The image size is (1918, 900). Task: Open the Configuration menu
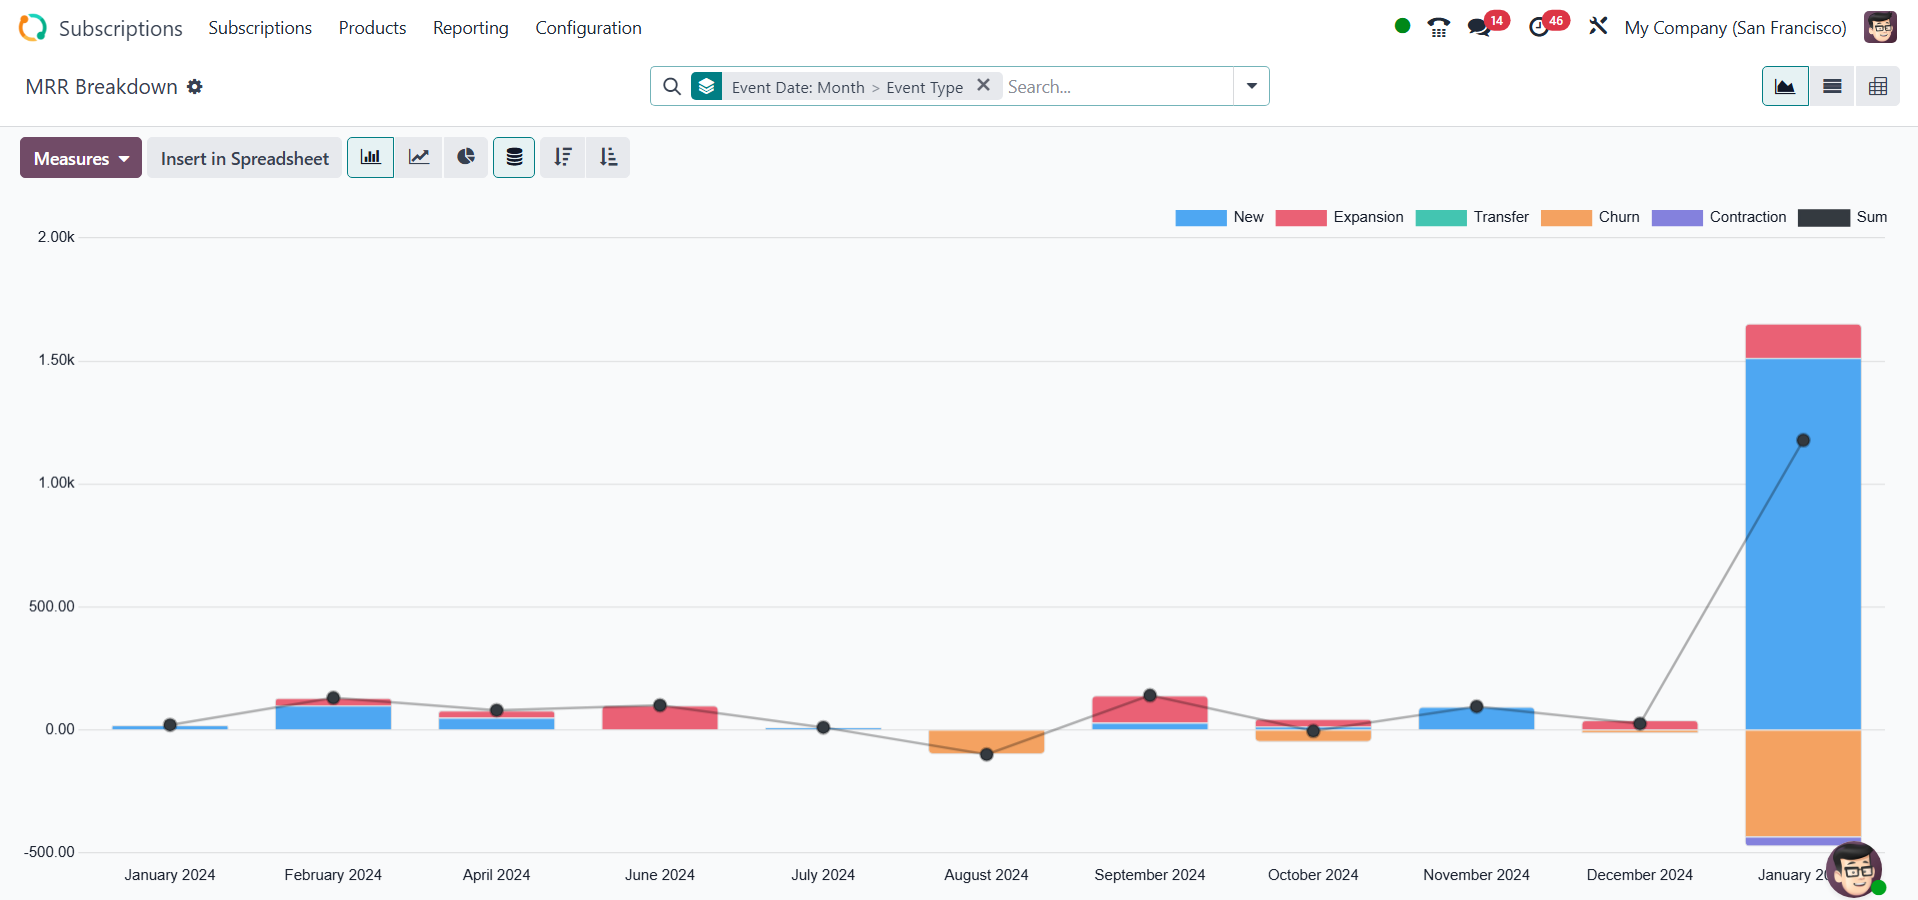tap(588, 28)
